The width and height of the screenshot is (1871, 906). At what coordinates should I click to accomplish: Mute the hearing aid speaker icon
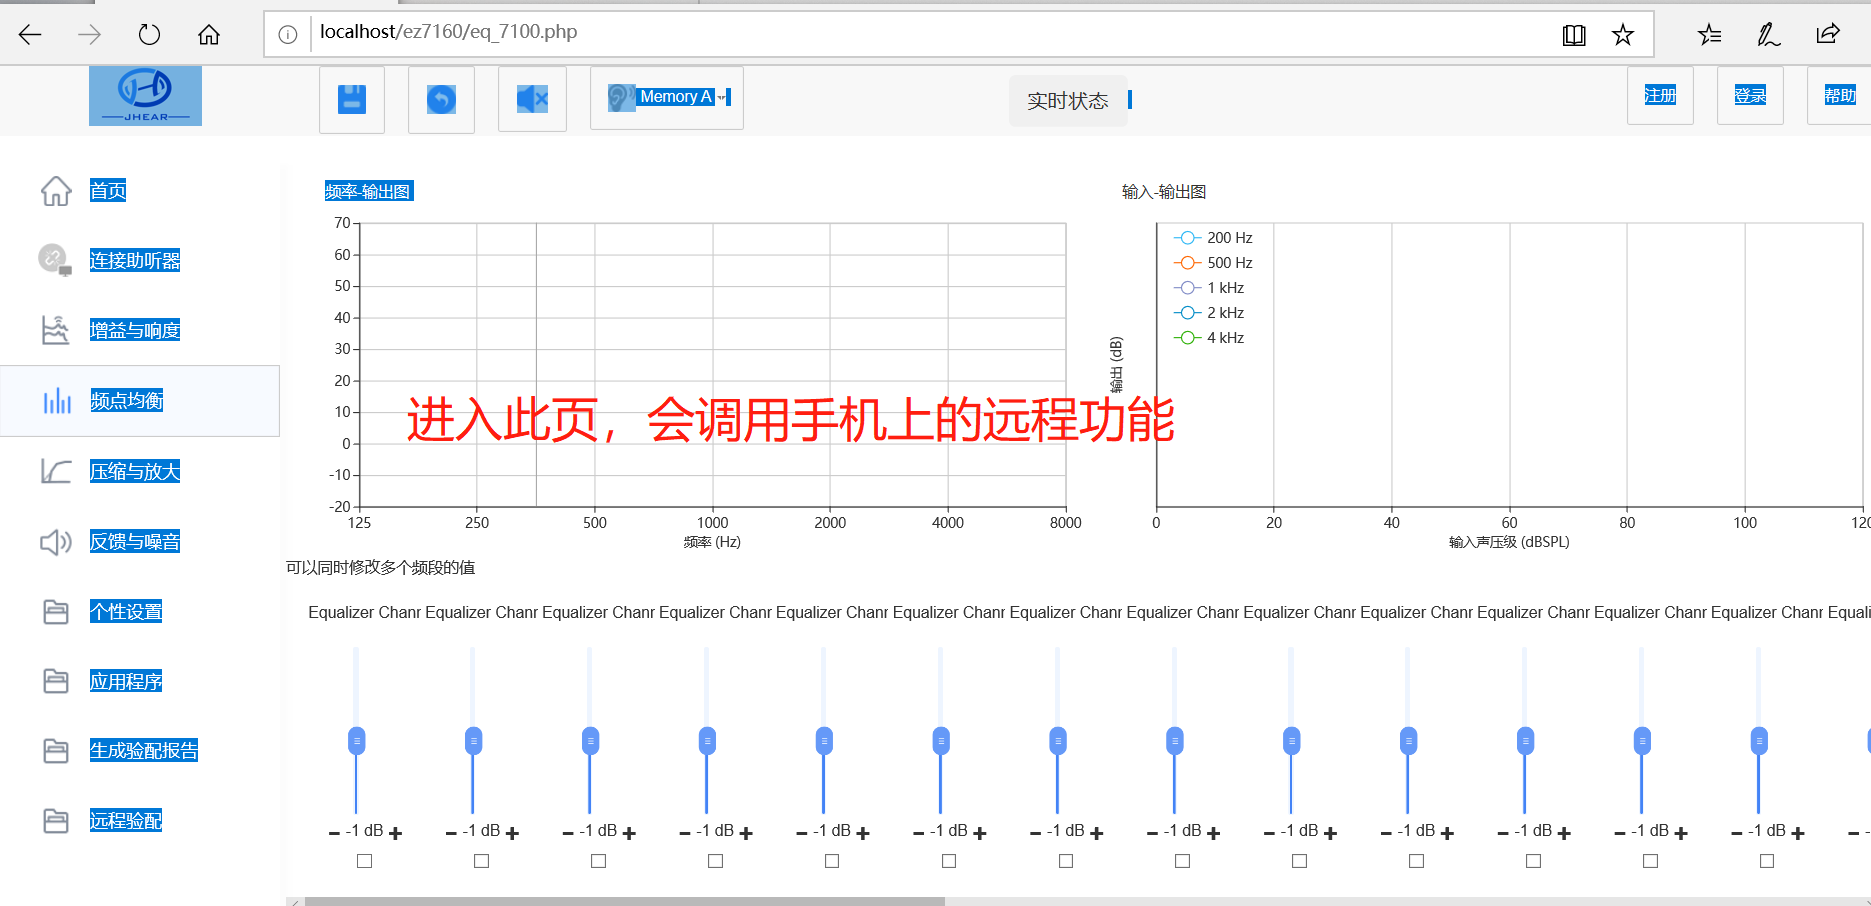[532, 99]
